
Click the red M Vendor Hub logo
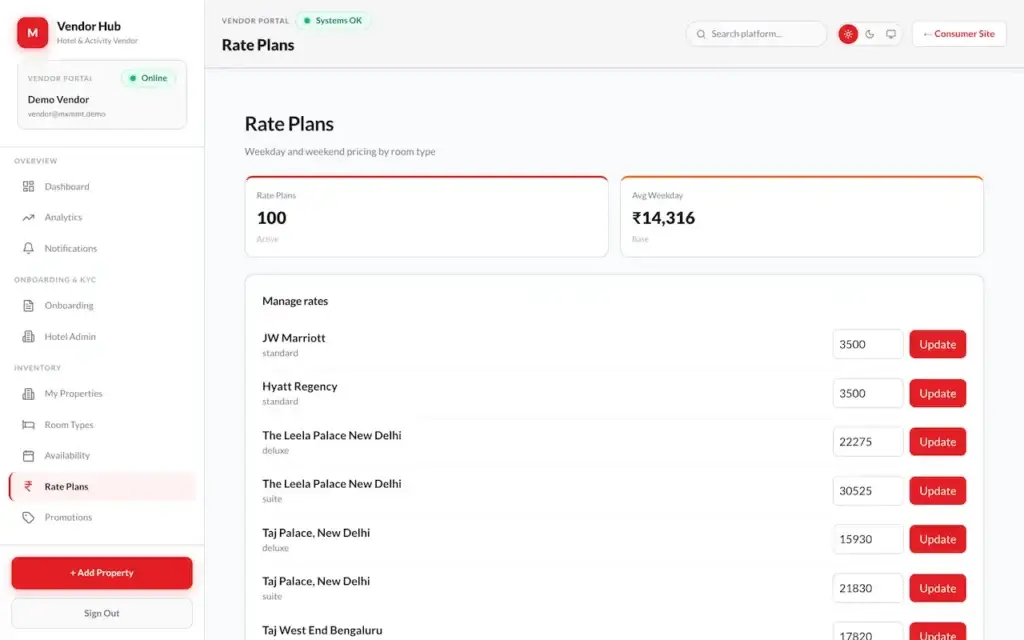[33, 33]
